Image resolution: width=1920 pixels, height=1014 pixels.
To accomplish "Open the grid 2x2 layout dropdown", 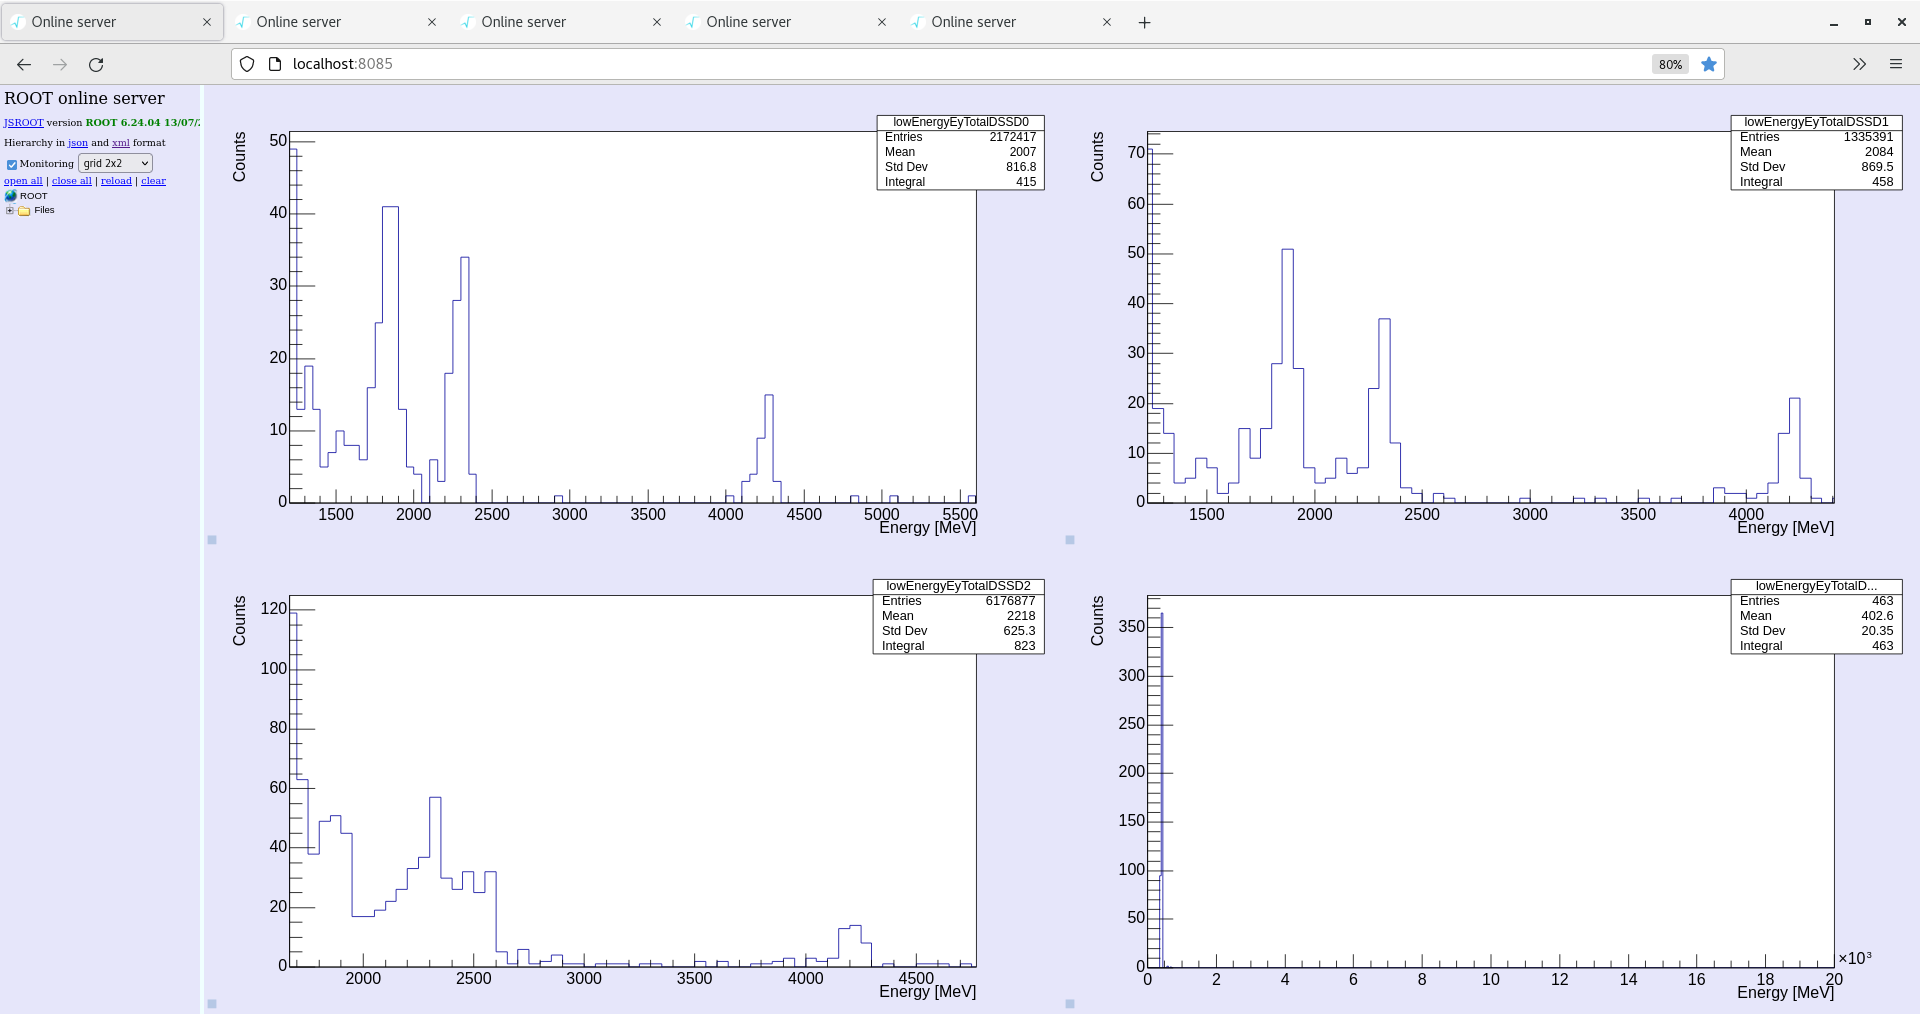I will pos(114,163).
